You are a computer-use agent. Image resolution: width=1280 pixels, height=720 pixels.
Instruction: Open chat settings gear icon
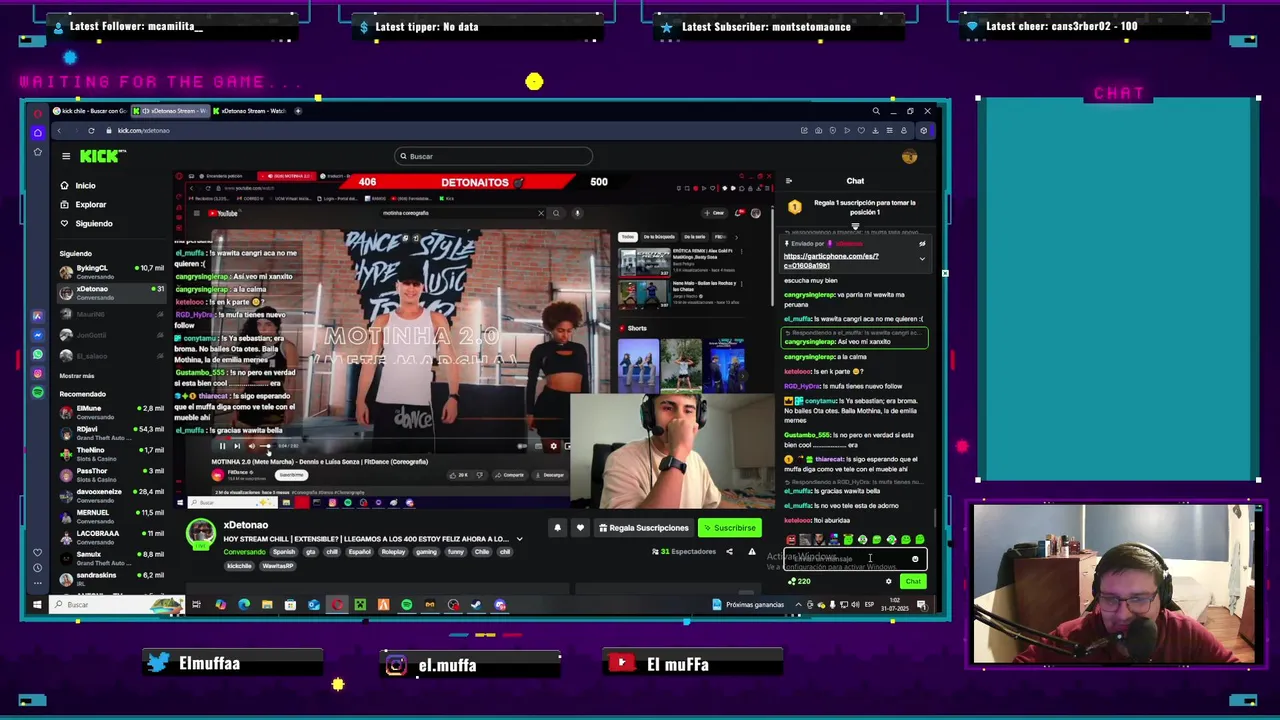tap(888, 581)
